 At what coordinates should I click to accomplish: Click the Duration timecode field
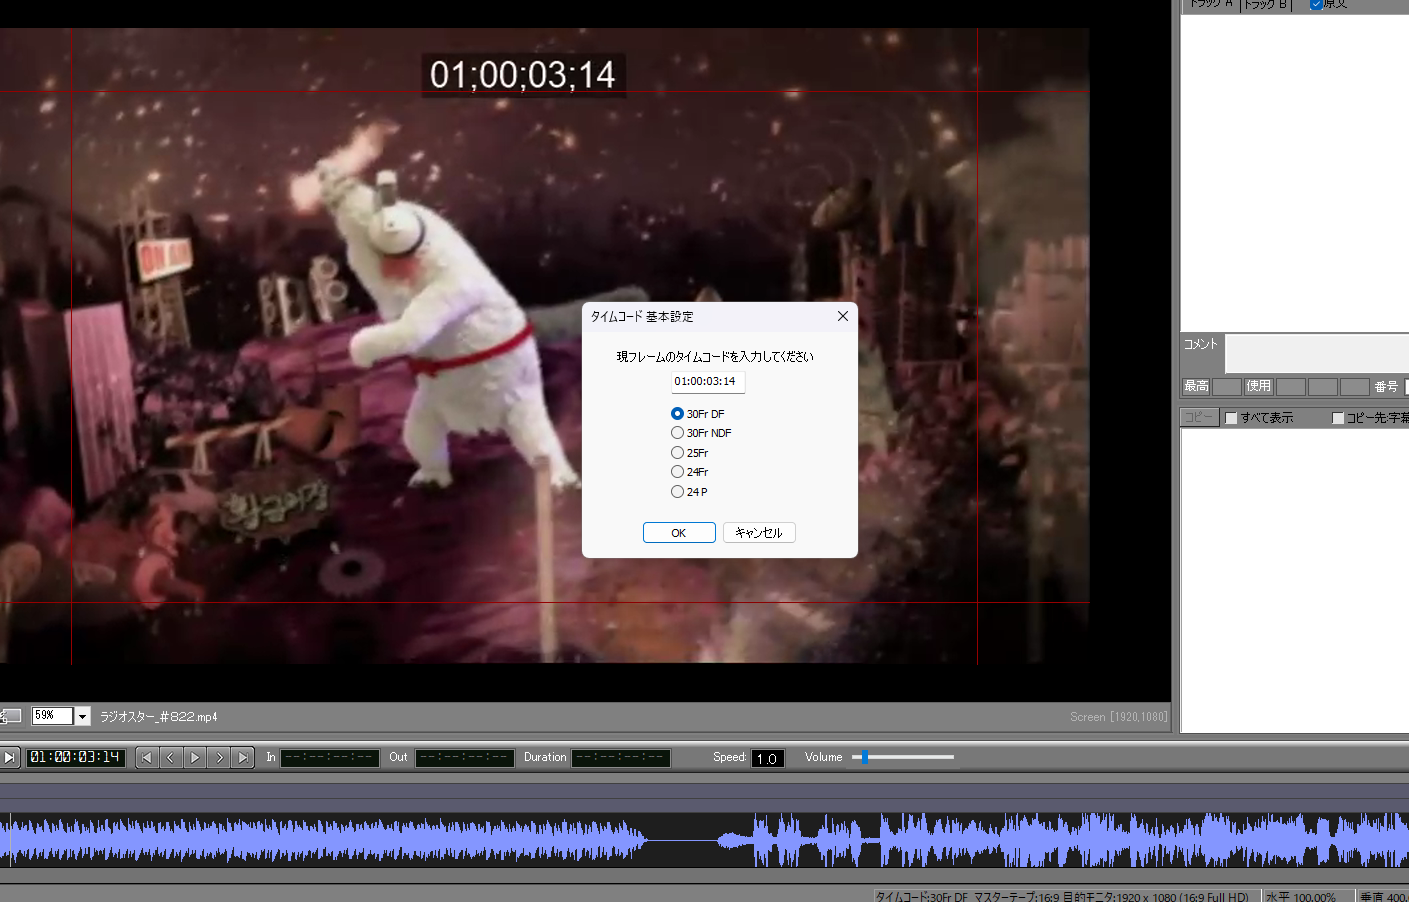(x=621, y=758)
